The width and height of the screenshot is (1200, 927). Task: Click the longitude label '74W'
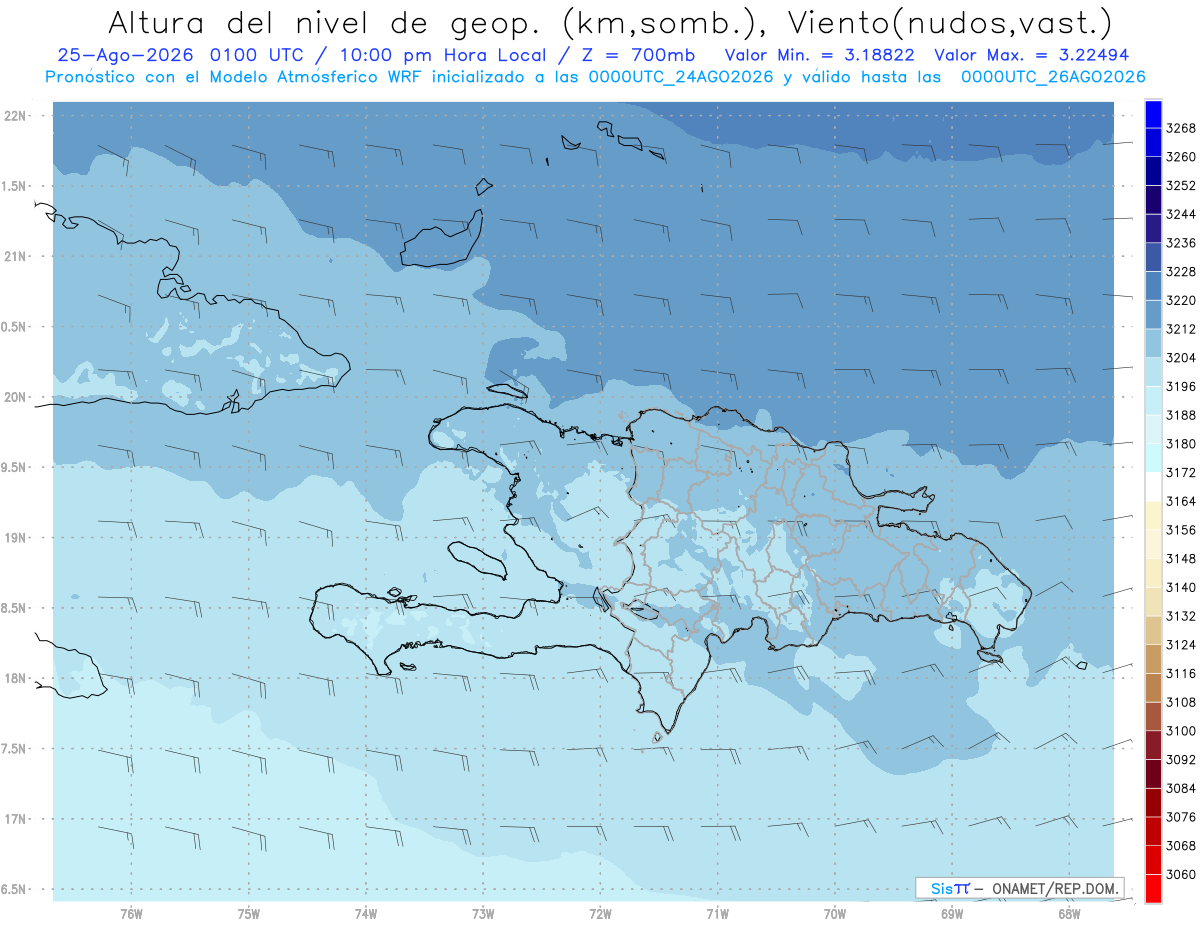point(366,913)
